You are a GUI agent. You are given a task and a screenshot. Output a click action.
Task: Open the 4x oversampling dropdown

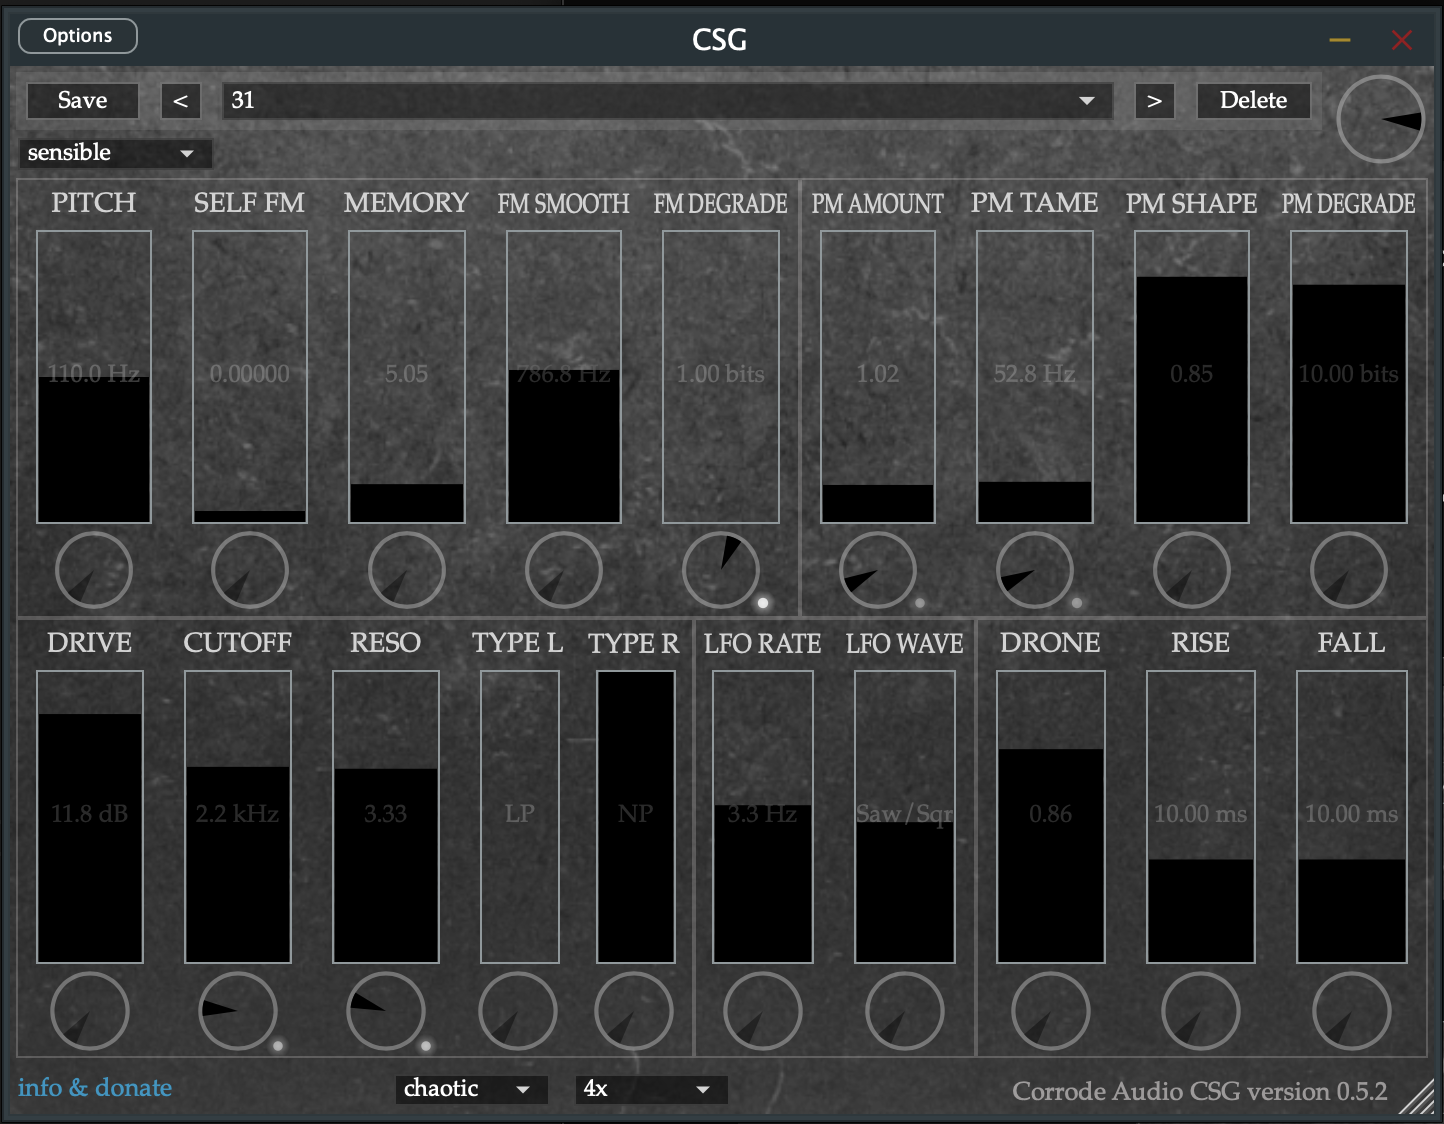[x=650, y=1089]
